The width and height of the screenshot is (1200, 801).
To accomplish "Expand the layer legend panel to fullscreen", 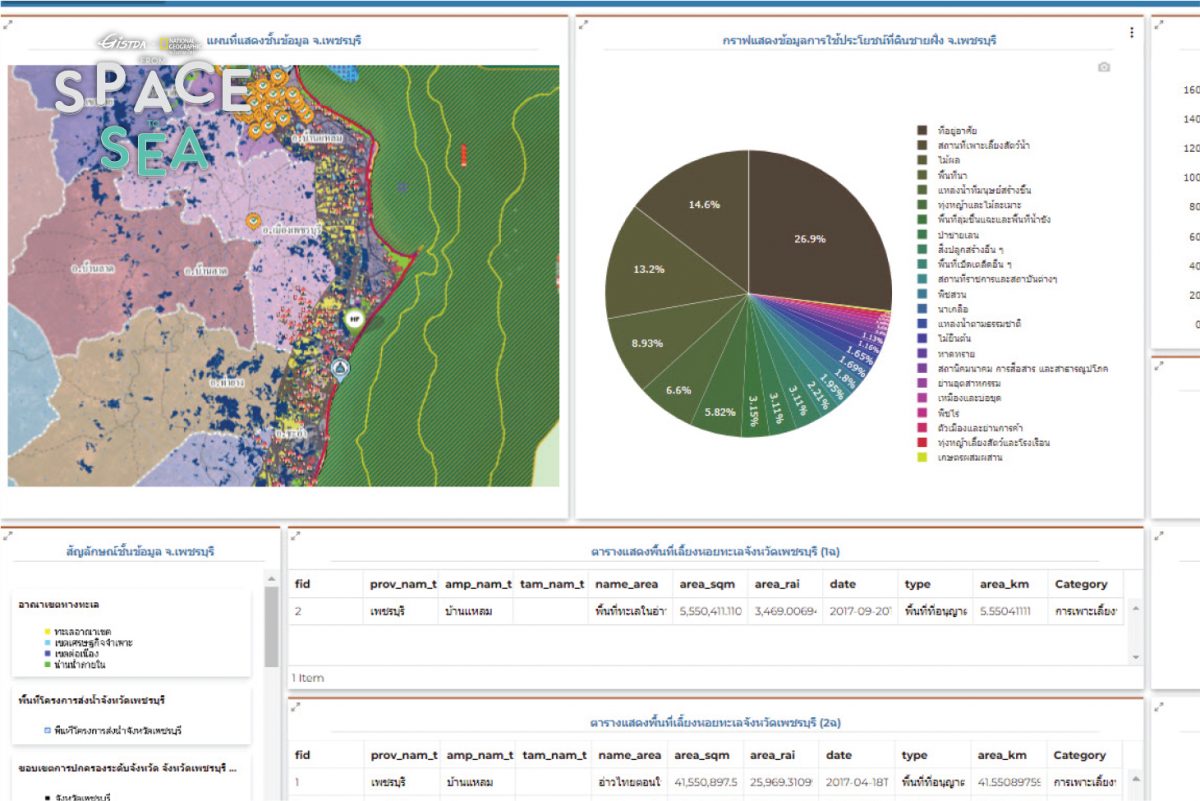I will [9, 535].
